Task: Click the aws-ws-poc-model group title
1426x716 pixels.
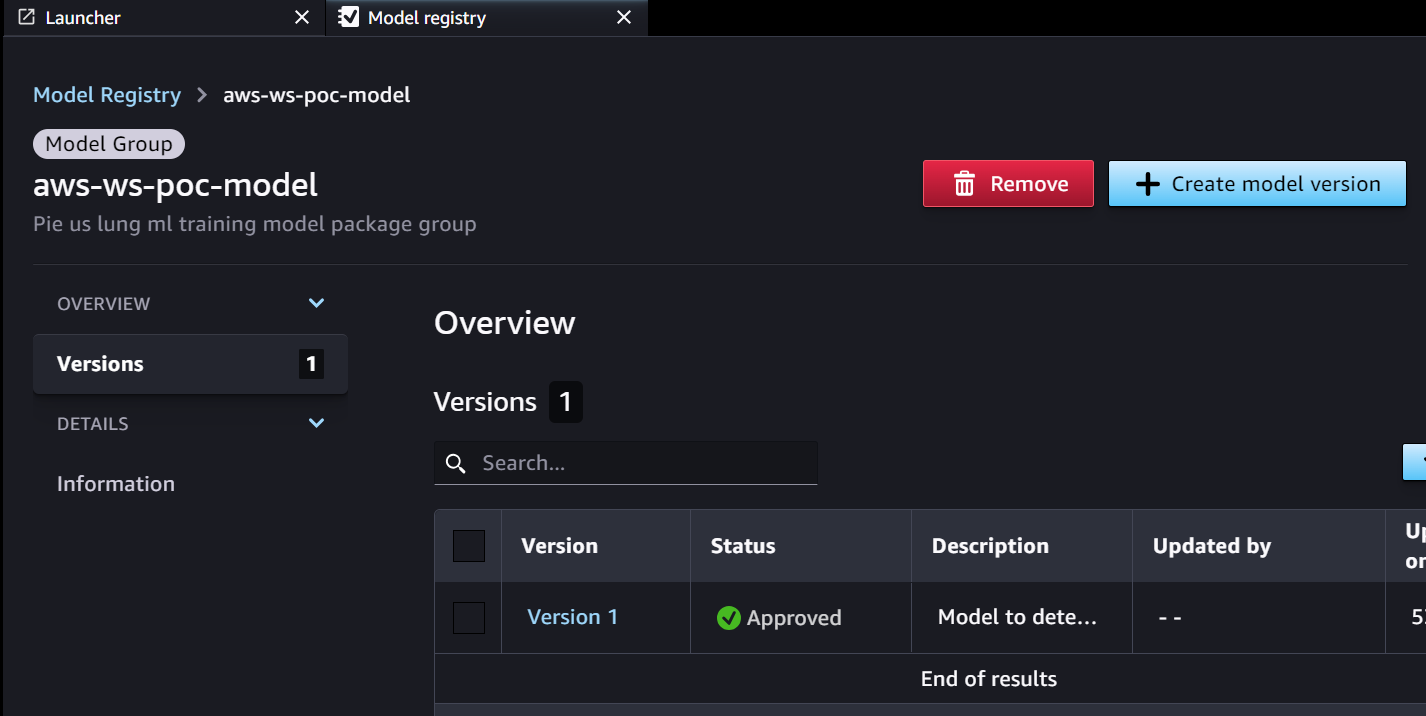Action: pyautogui.click(x=176, y=184)
